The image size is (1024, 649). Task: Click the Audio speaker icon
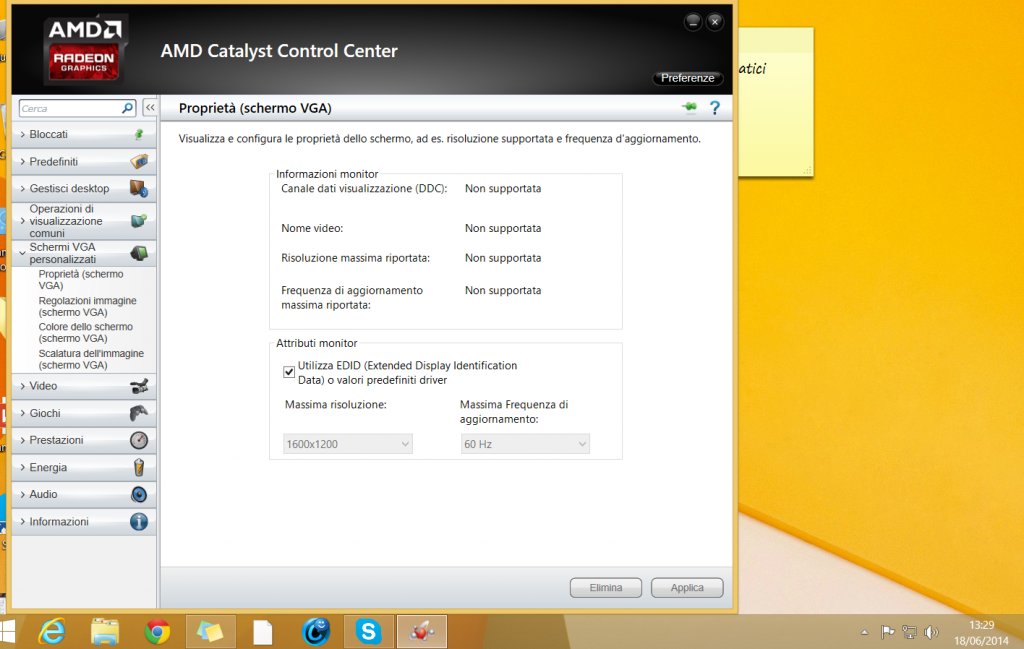coord(139,494)
